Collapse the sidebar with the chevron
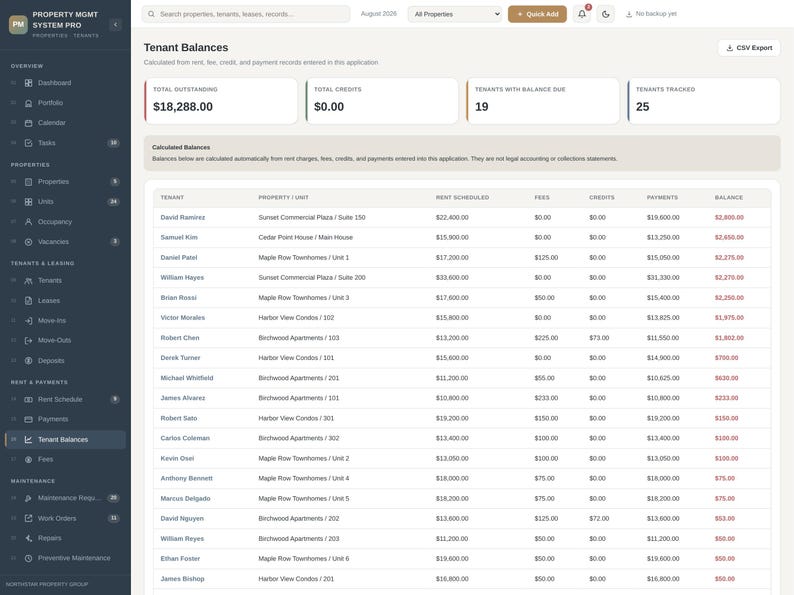The image size is (794, 595). [115, 24]
